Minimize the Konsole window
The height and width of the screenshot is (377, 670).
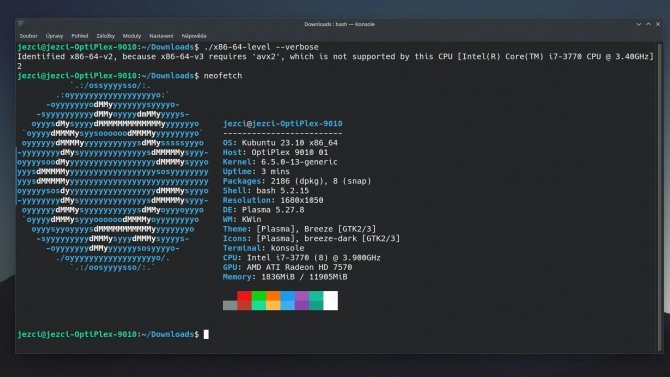(639, 24)
